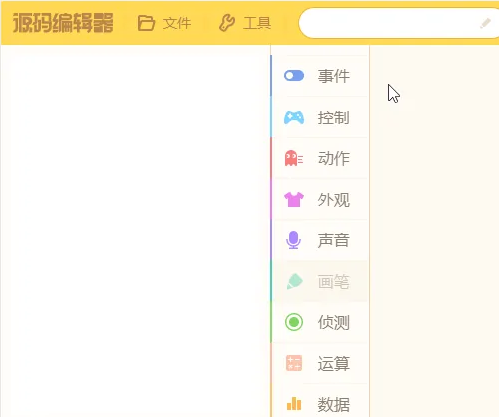Click the 动作 ghost icon

(x=294, y=158)
